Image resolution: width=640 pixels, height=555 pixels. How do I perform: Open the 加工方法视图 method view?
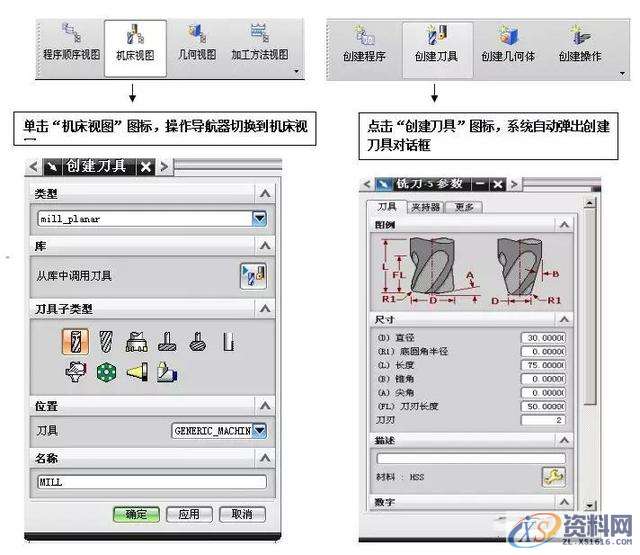tap(260, 43)
